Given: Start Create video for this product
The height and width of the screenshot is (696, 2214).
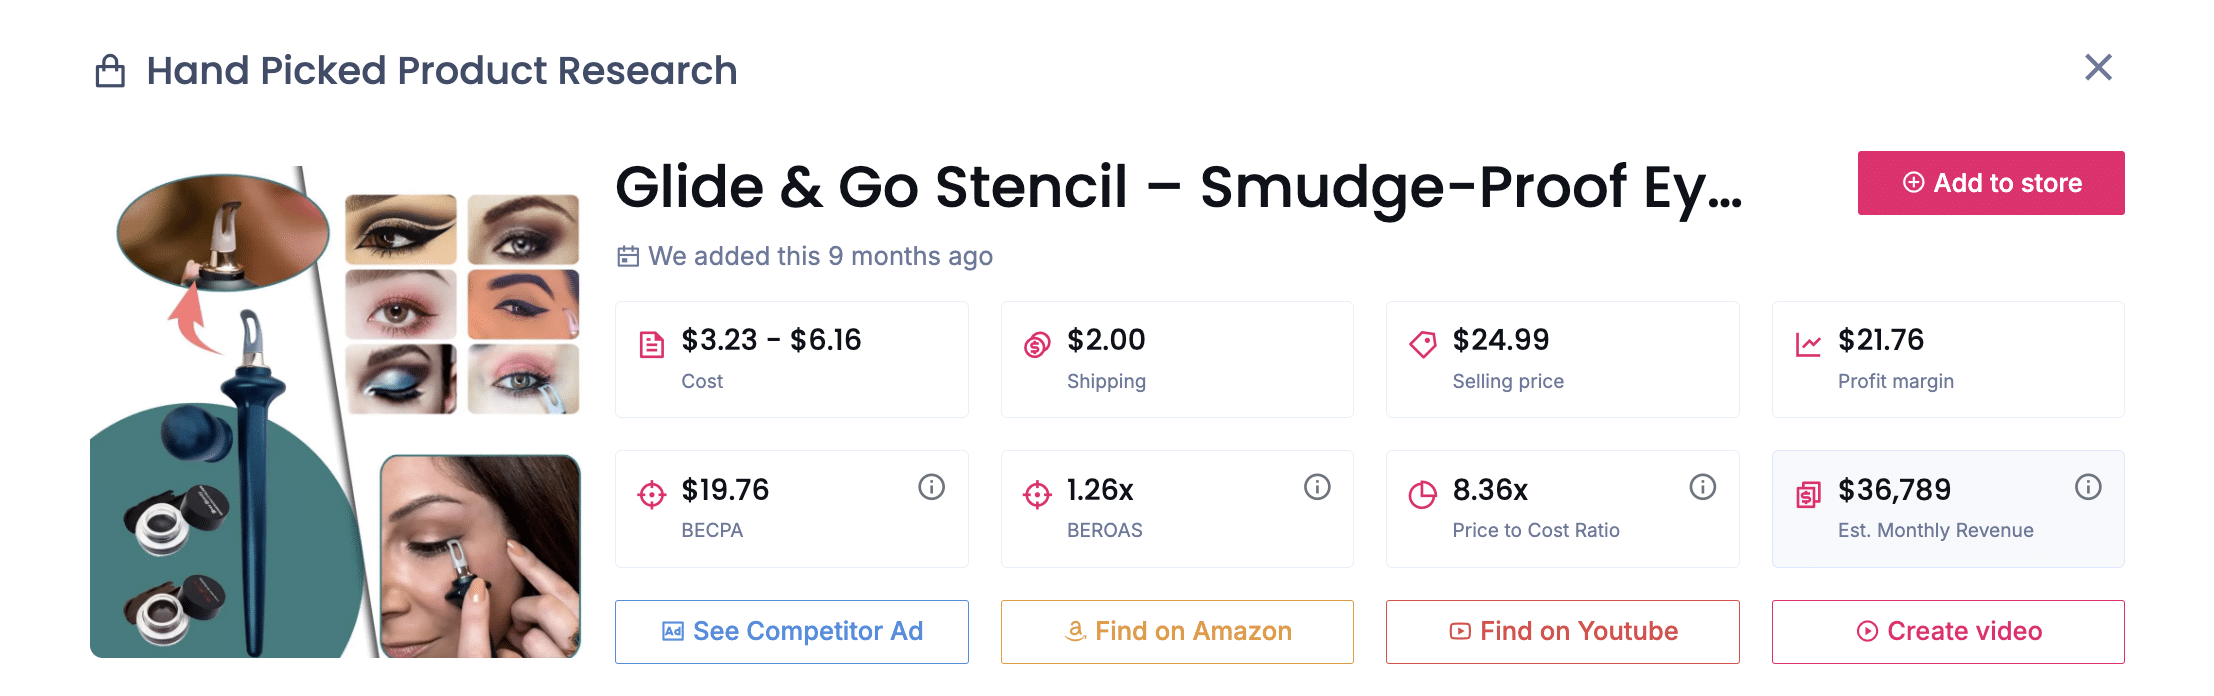Looking at the screenshot, I should tap(1948, 631).
